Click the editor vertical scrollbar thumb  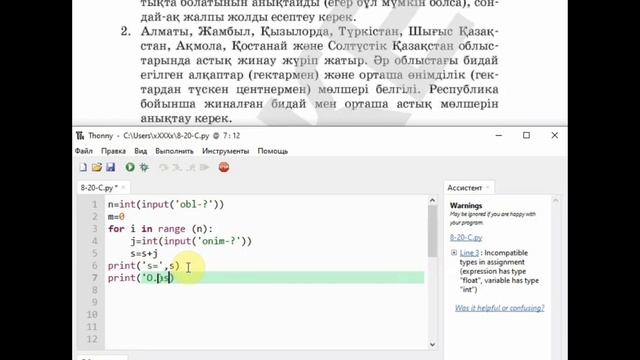(x=432, y=231)
